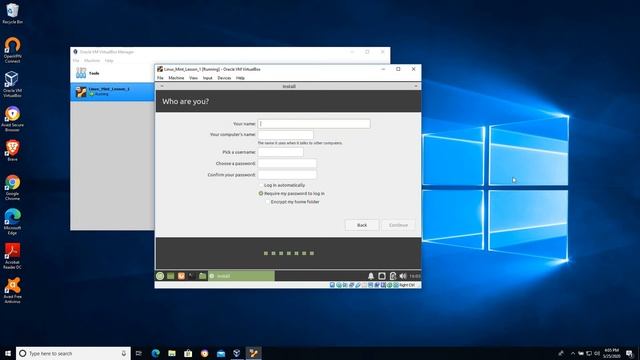
Task: Click the microphone icon in the search box
Action: coord(124,353)
